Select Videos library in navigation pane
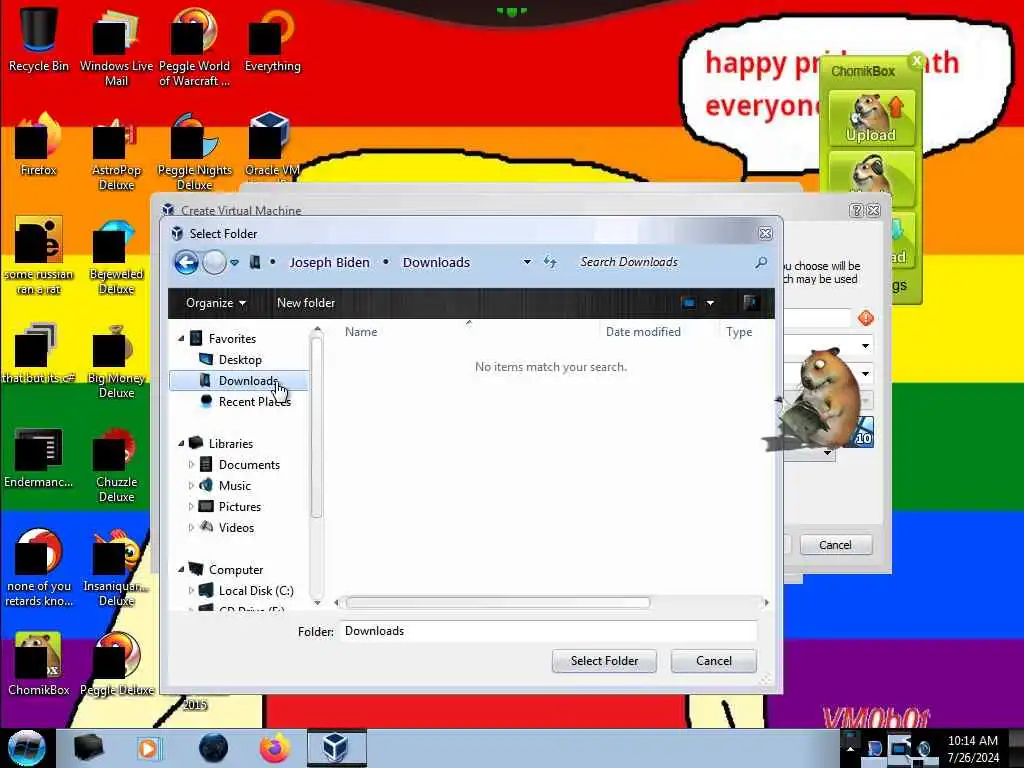 click(236, 528)
